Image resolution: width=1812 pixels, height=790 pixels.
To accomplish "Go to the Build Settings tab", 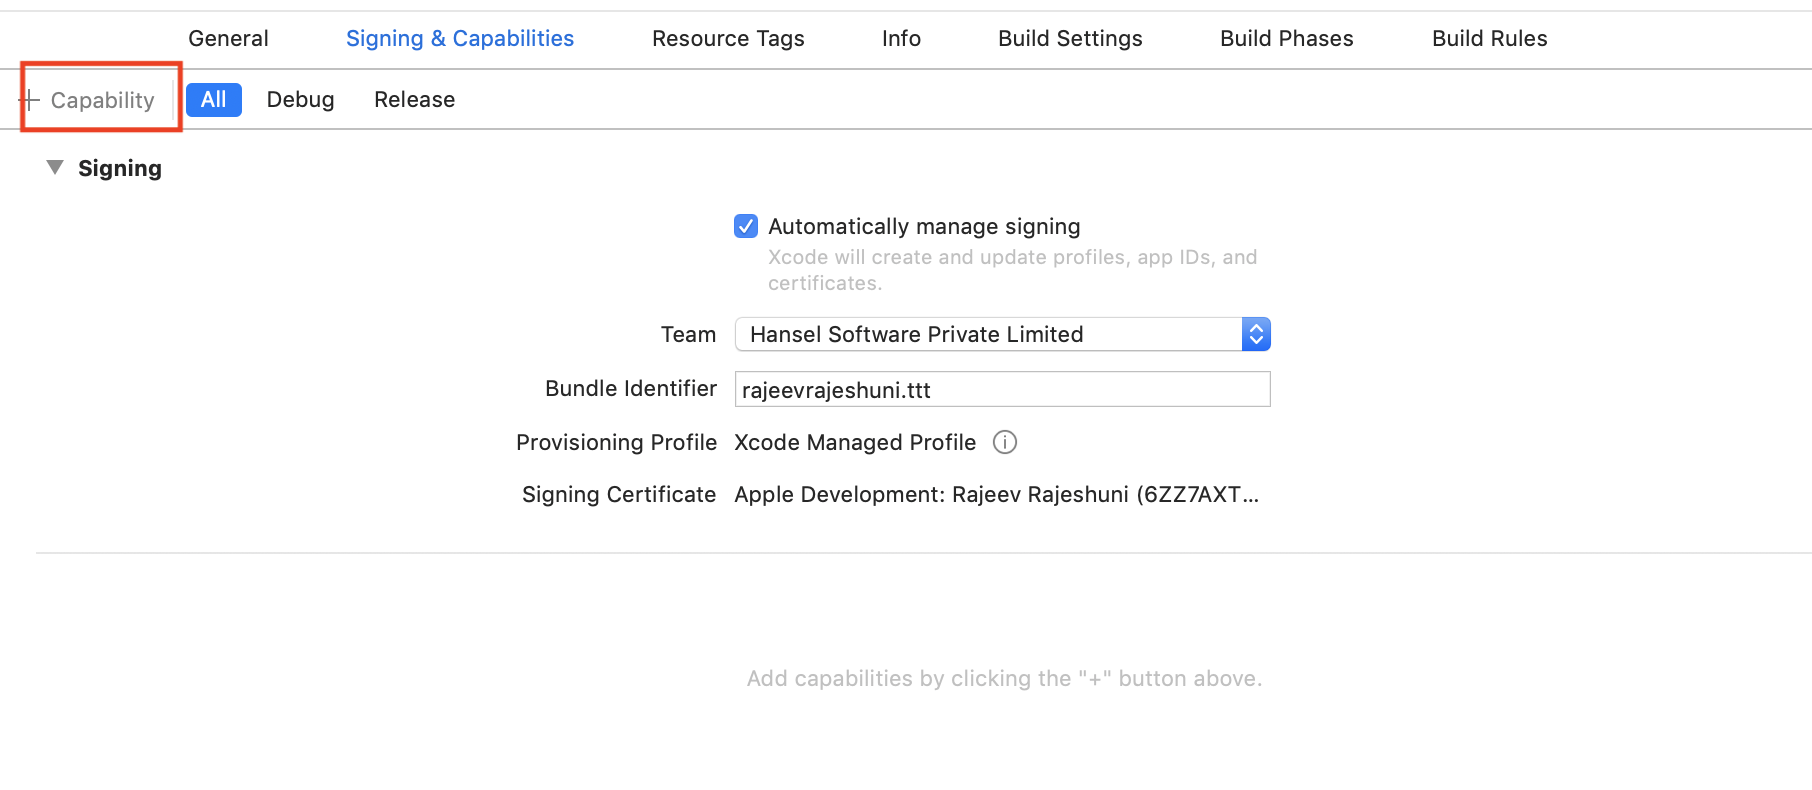I will pos(1070,38).
